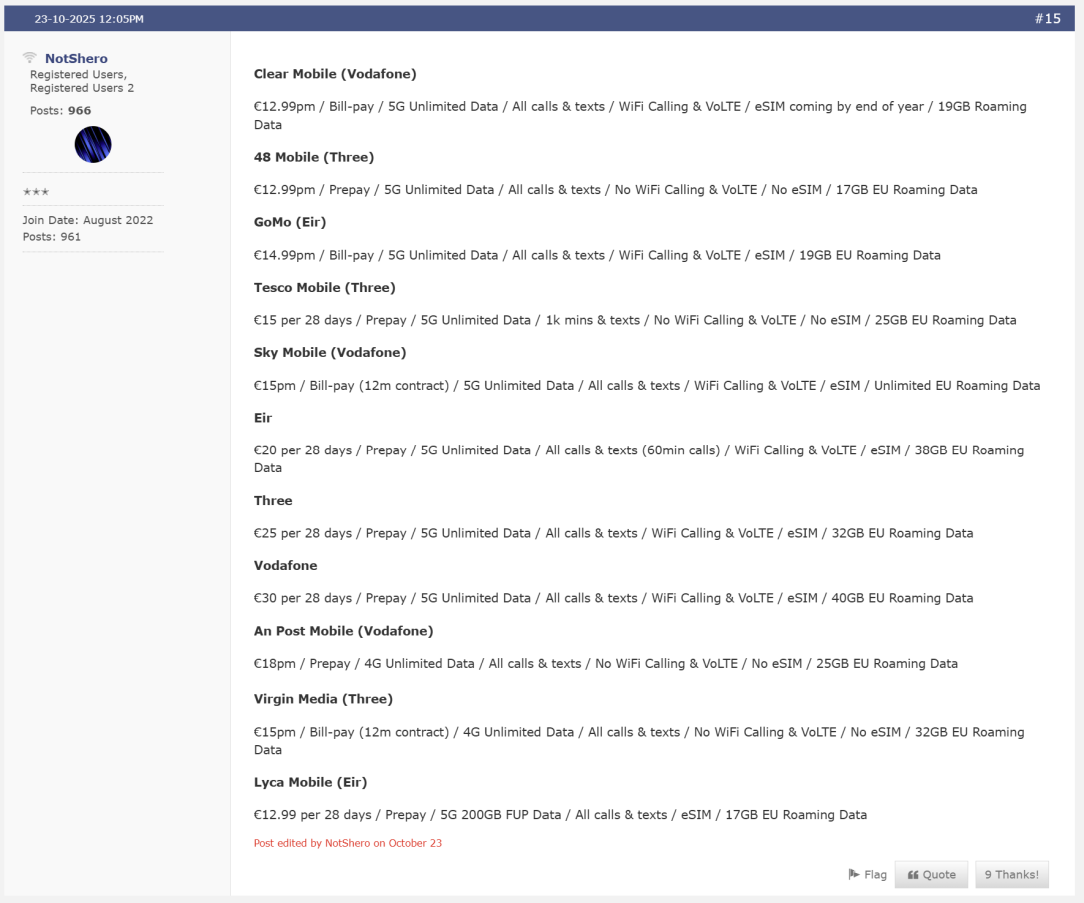
Task: Click the Lyca €12.99 per 28 days line
Action: pos(560,815)
